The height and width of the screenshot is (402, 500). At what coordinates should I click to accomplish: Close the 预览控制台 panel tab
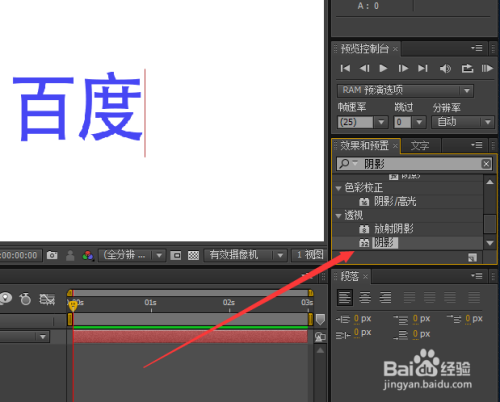coord(395,49)
